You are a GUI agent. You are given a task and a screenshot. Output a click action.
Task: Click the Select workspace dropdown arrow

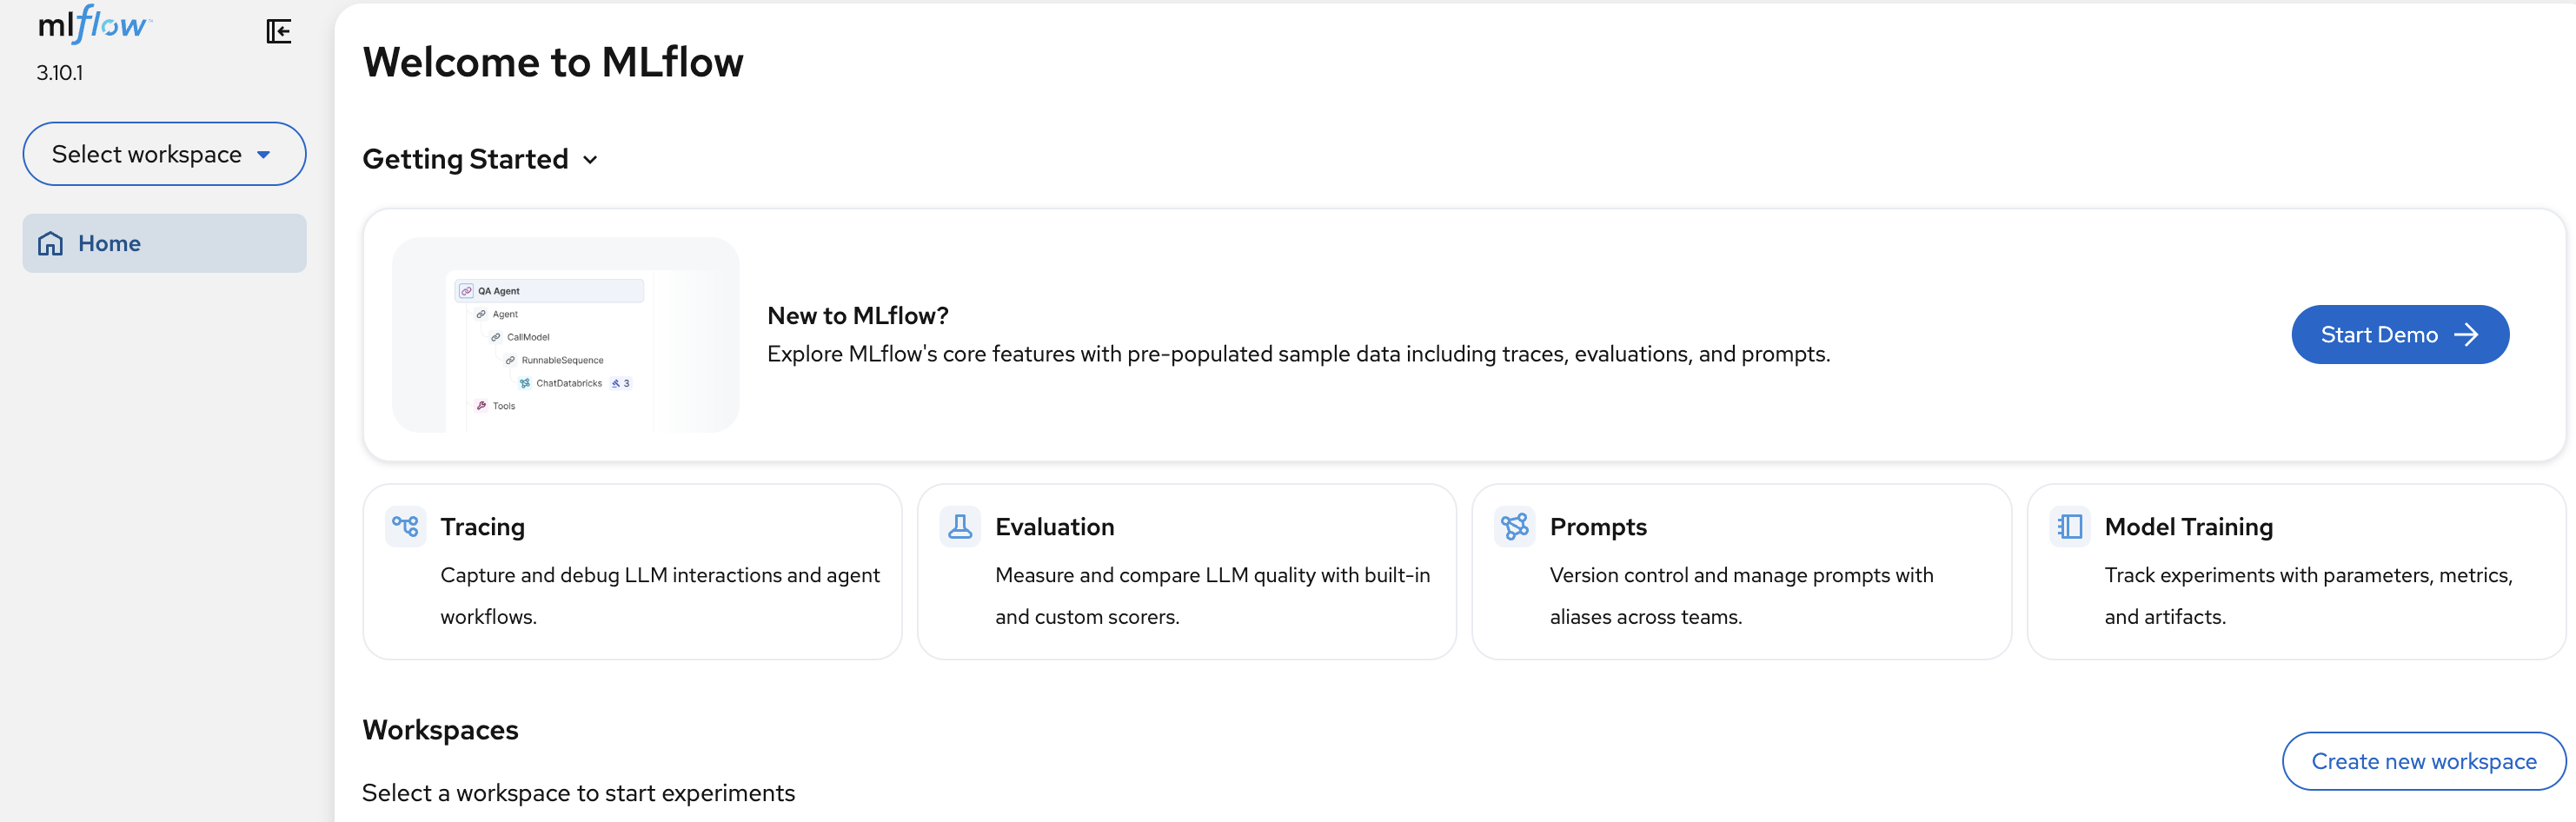(x=264, y=155)
